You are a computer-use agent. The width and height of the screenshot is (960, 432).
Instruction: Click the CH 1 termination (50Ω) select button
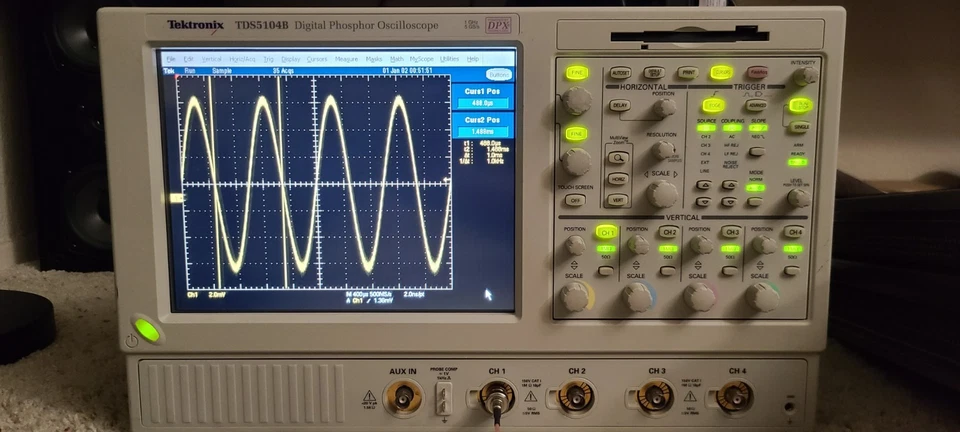tap(606, 270)
